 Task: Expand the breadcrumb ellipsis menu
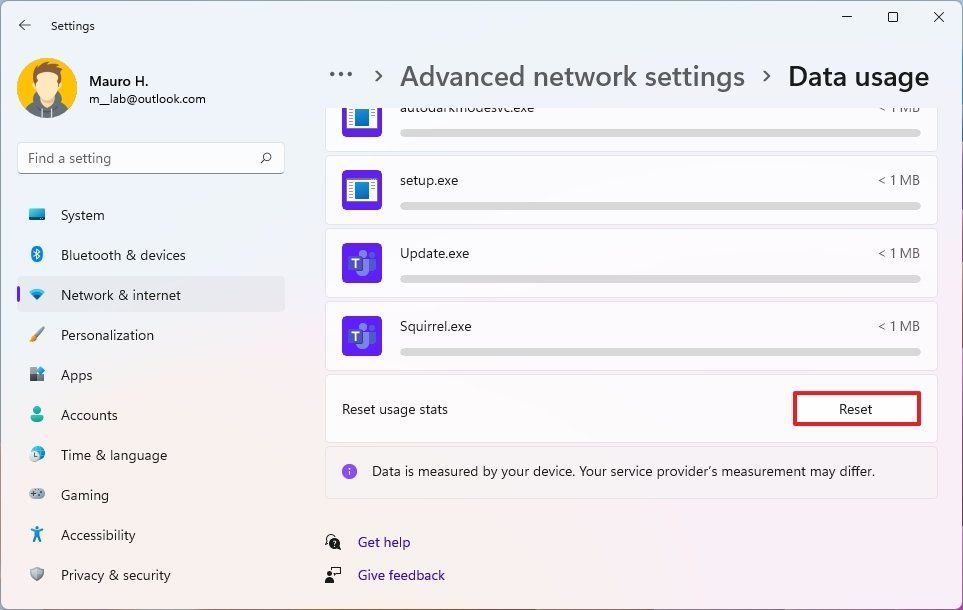pos(340,74)
